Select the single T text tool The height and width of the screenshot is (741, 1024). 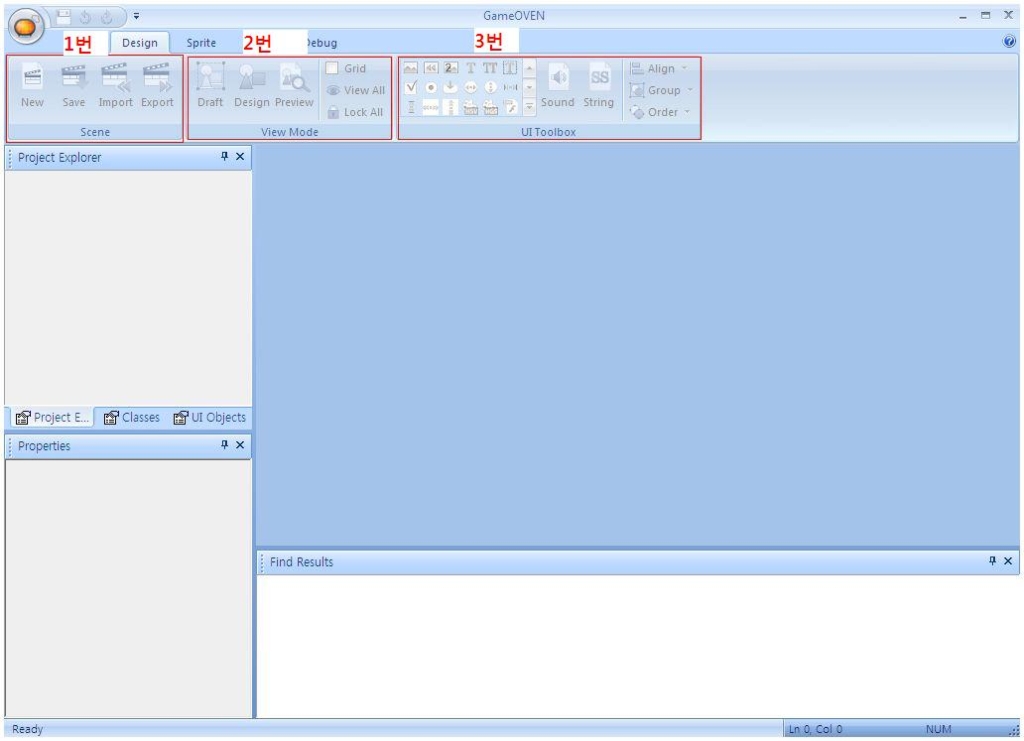coord(471,68)
